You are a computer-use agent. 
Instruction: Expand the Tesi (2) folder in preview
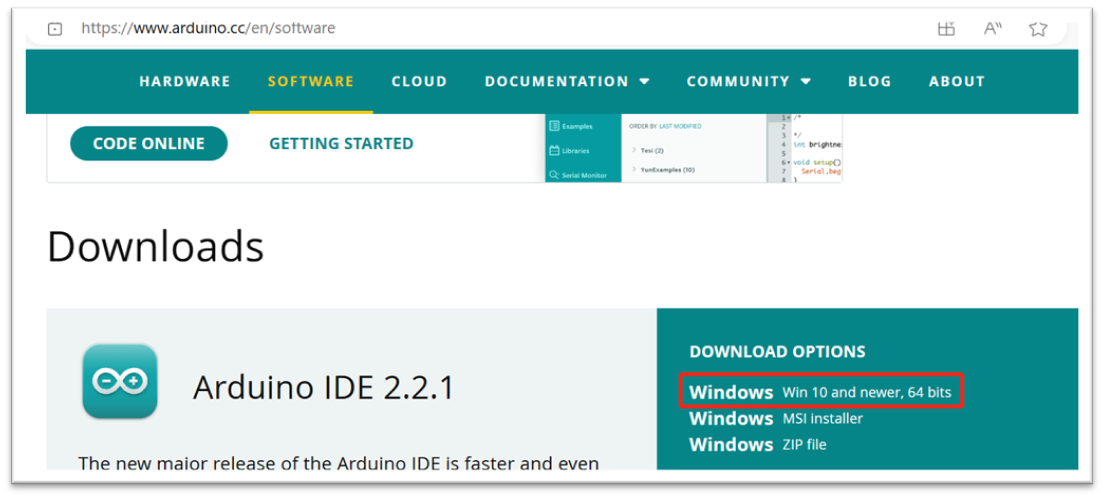pos(648,150)
